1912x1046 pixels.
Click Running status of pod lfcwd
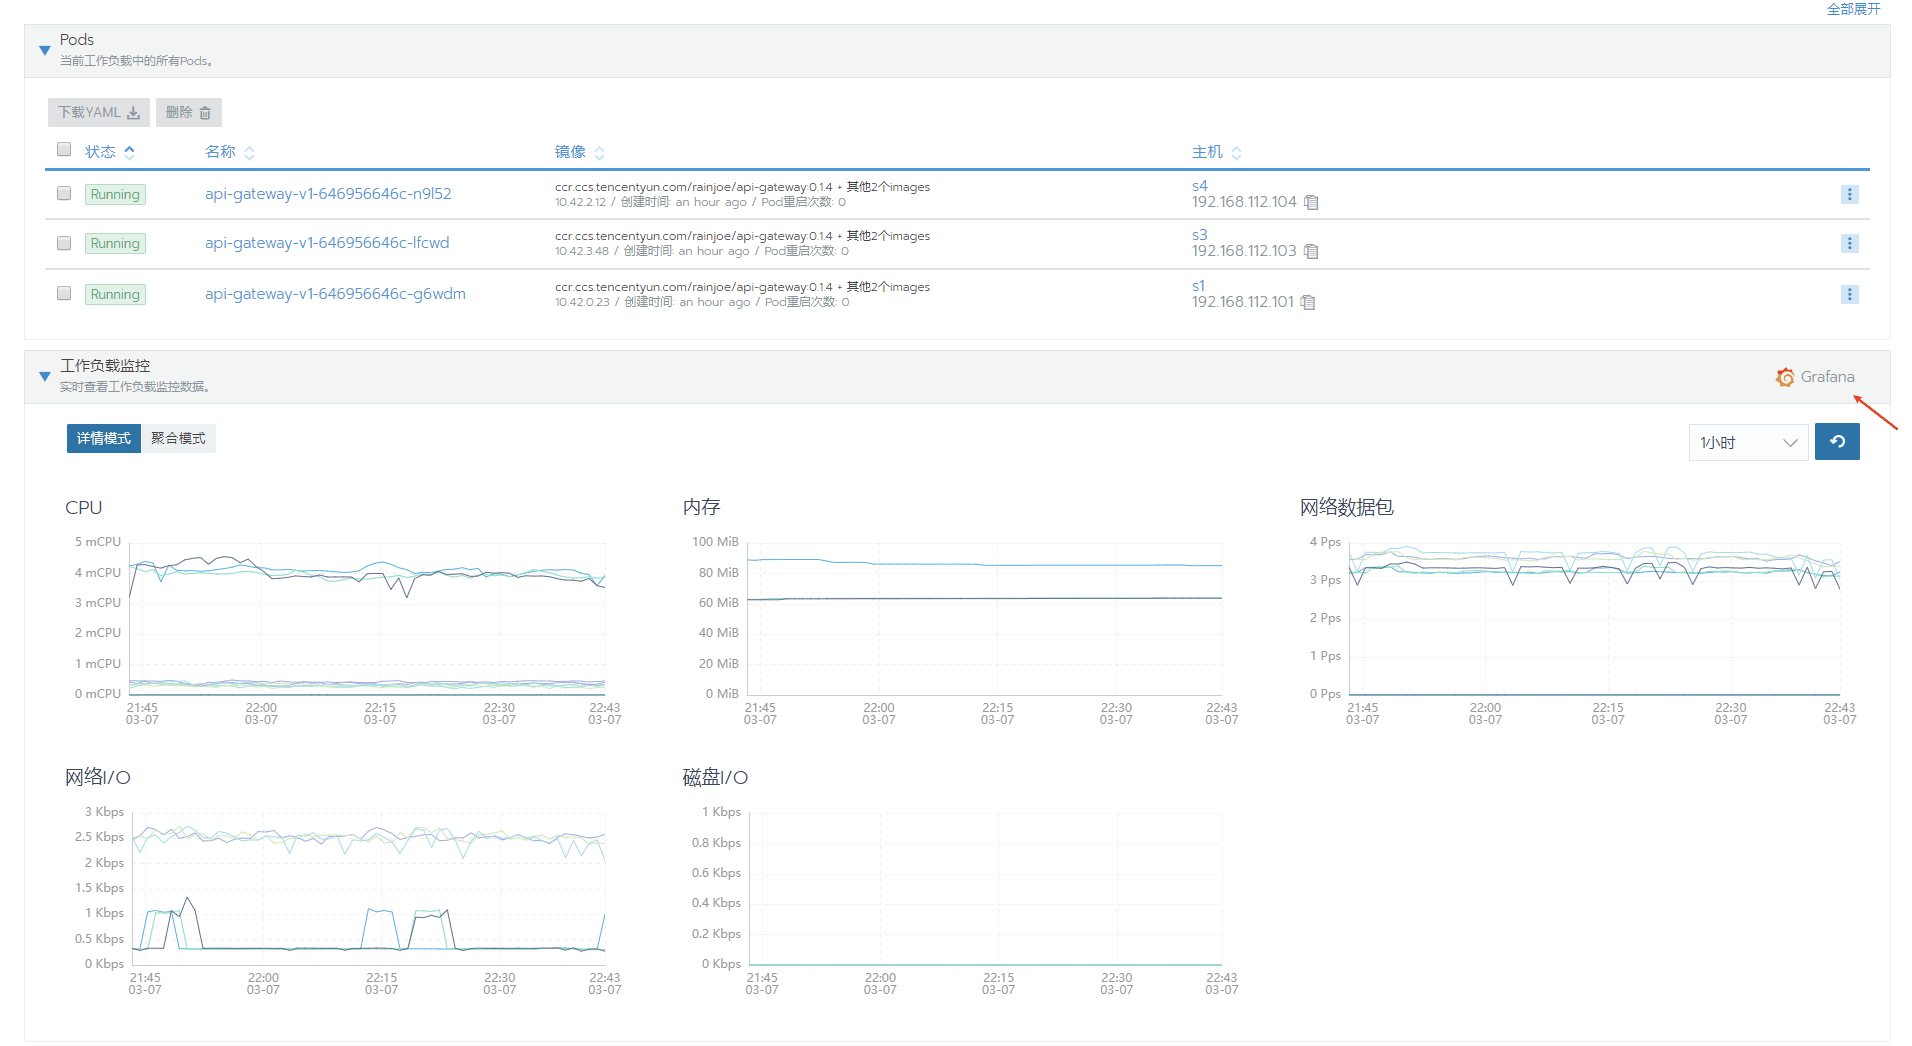pyautogui.click(x=115, y=243)
